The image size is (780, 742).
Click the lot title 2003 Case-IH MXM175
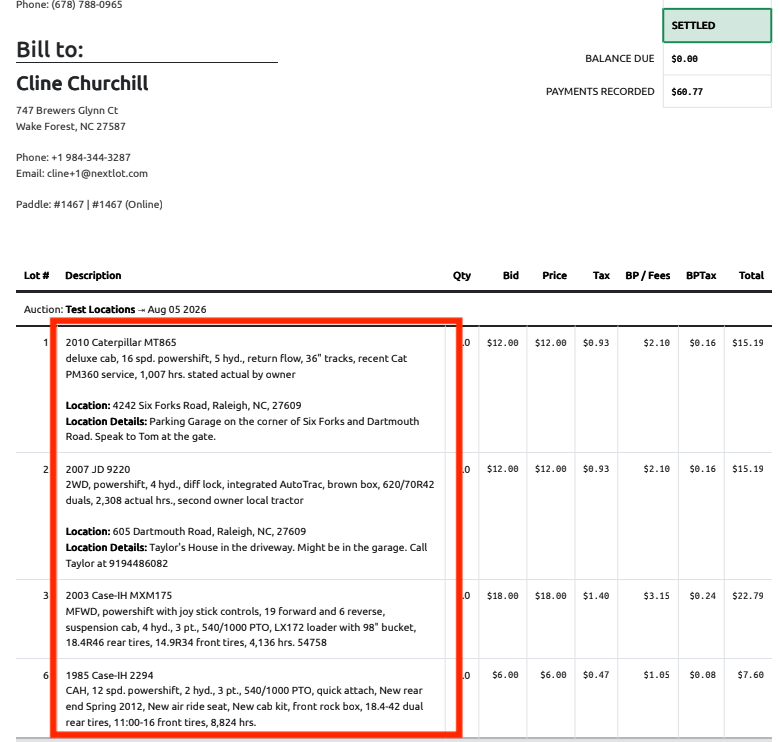coord(119,596)
